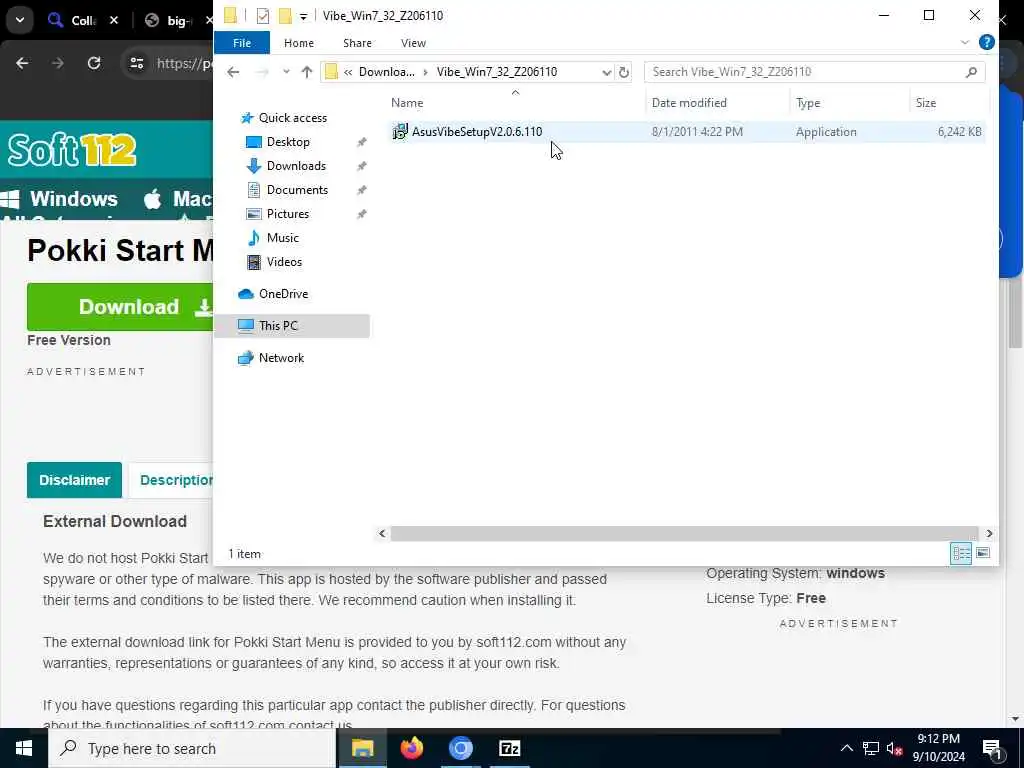Open Desktop in navigation pane
The height and width of the screenshot is (768, 1024).
click(x=288, y=142)
